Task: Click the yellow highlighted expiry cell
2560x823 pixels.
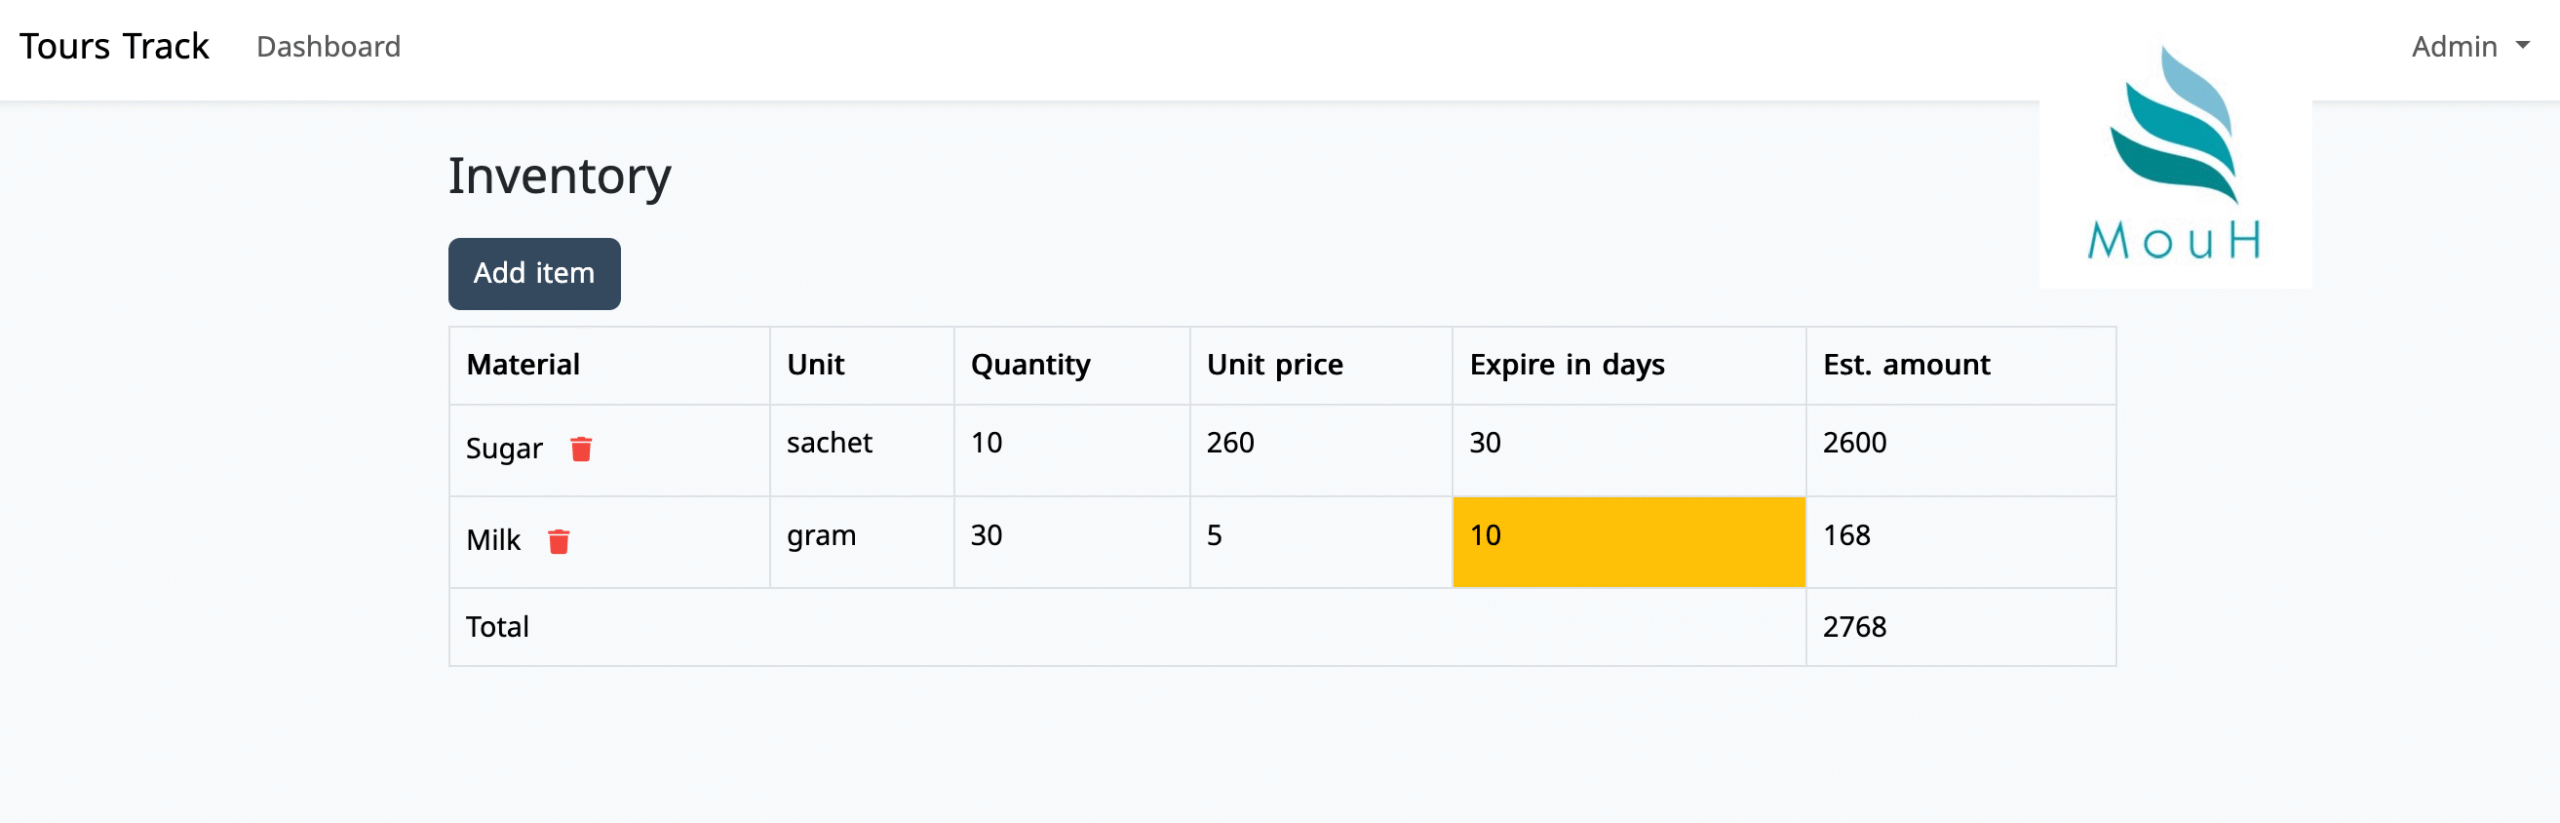Action: (1628, 541)
